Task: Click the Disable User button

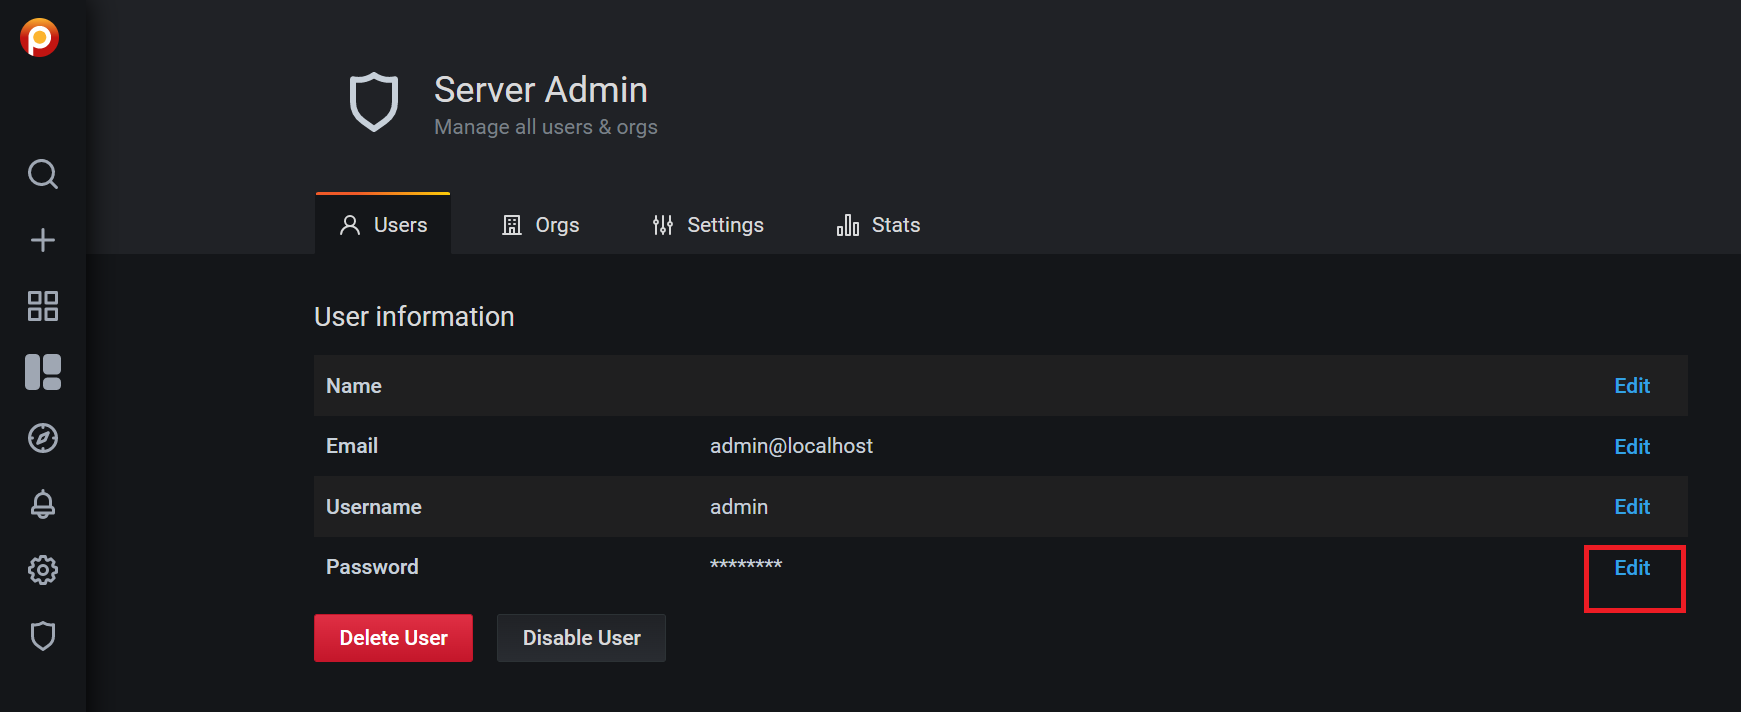Action: pos(581,638)
